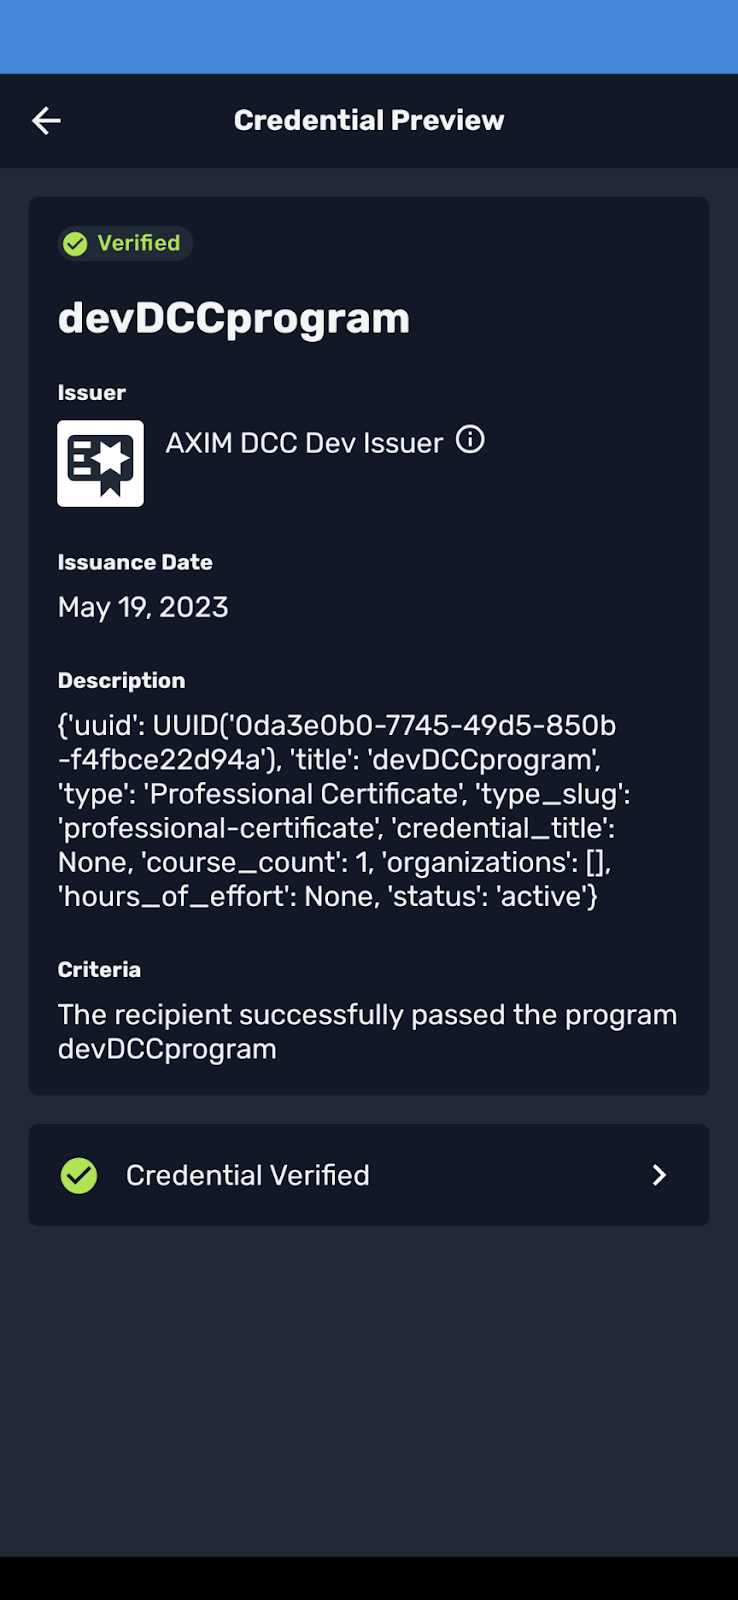Tap the Description section label
This screenshot has height=1600, width=738.
coord(122,681)
